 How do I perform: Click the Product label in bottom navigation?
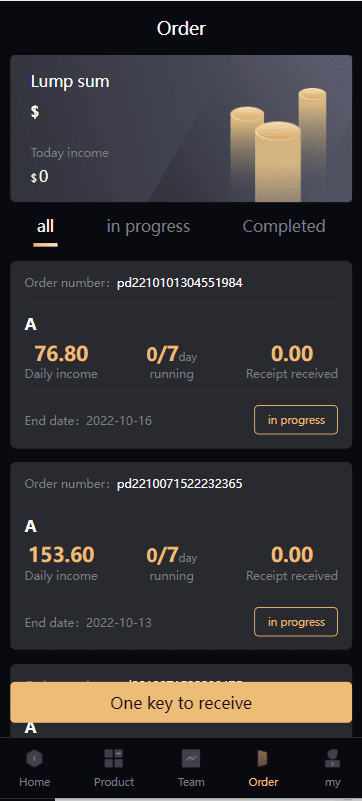click(x=114, y=782)
